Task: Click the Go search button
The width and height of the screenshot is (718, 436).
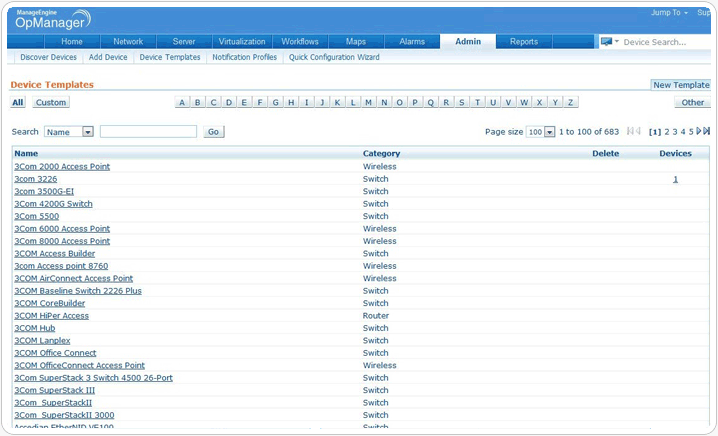Action: pos(213,132)
